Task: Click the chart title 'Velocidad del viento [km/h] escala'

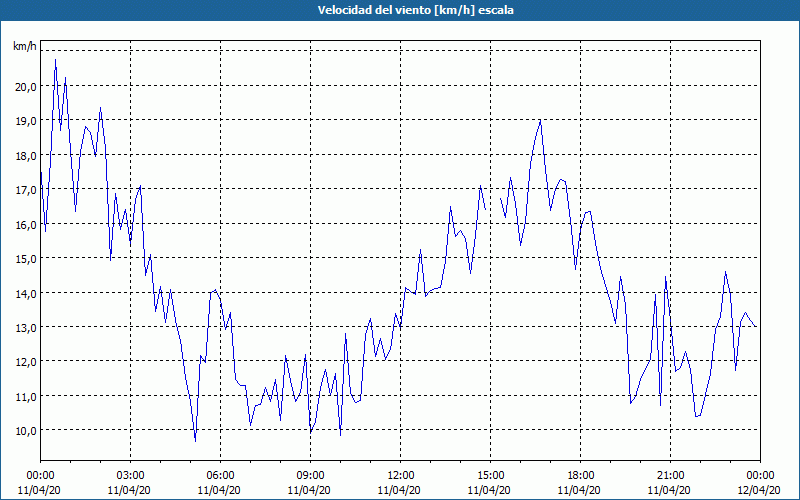Action: (415, 10)
